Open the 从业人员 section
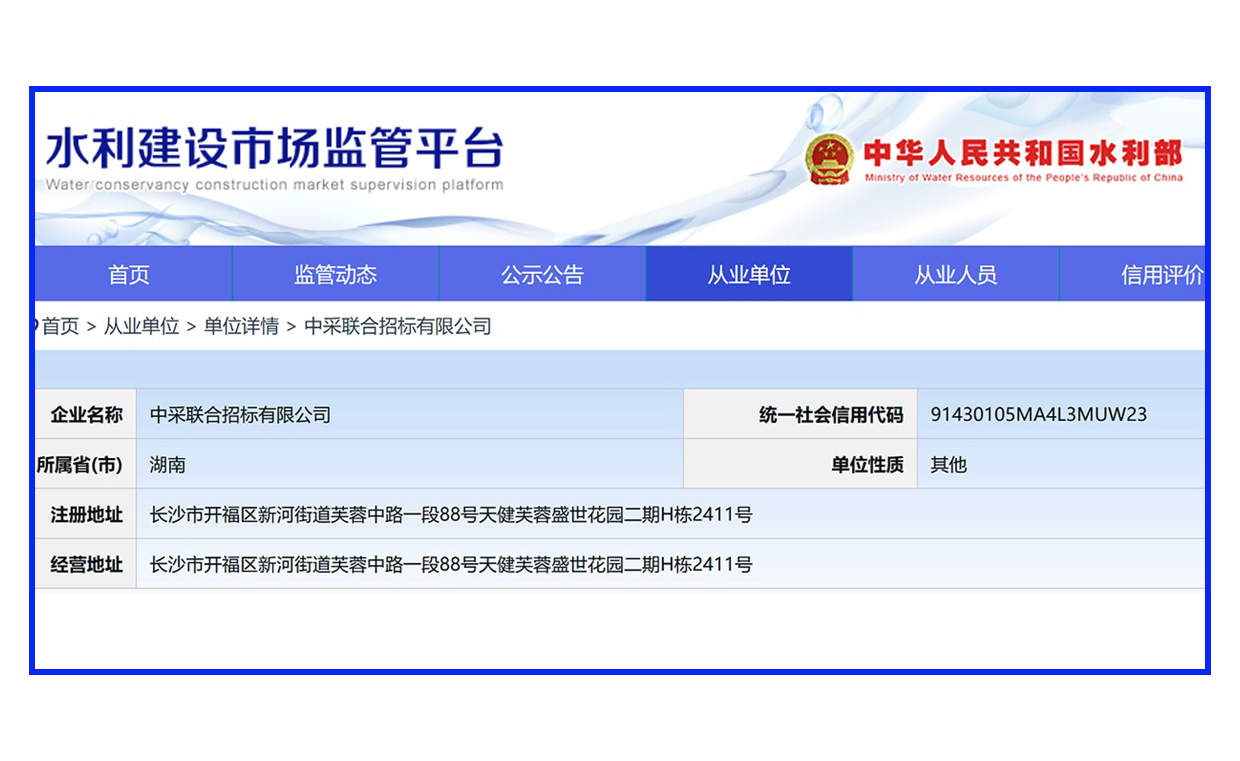 tap(956, 274)
